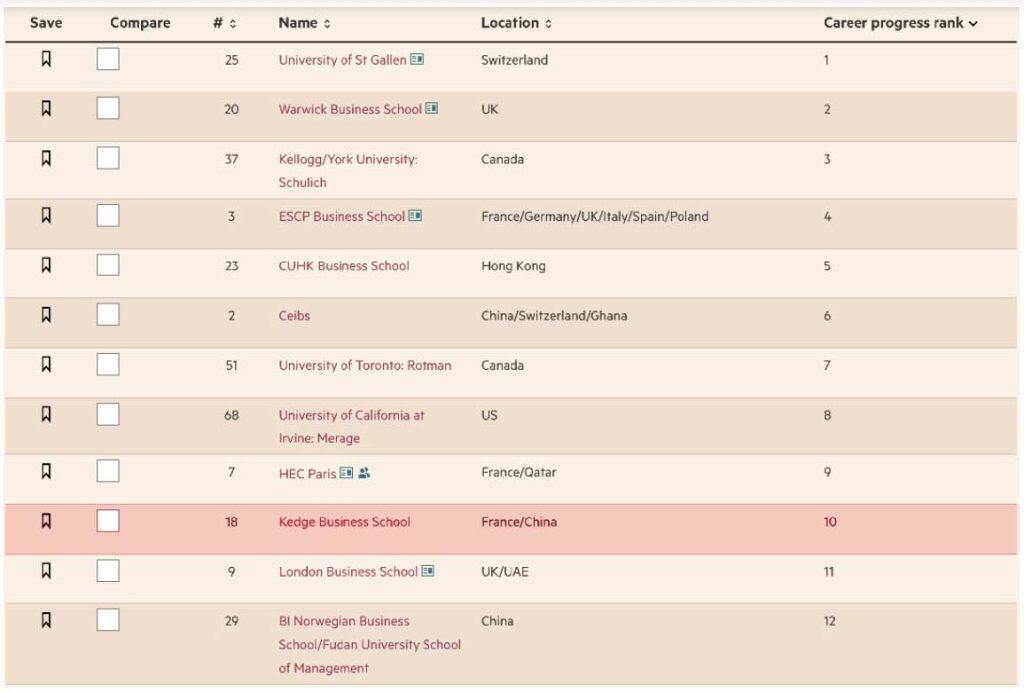1024x692 pixels.
Task: Open profile icon beside London Business School
Action: (428, 571)
